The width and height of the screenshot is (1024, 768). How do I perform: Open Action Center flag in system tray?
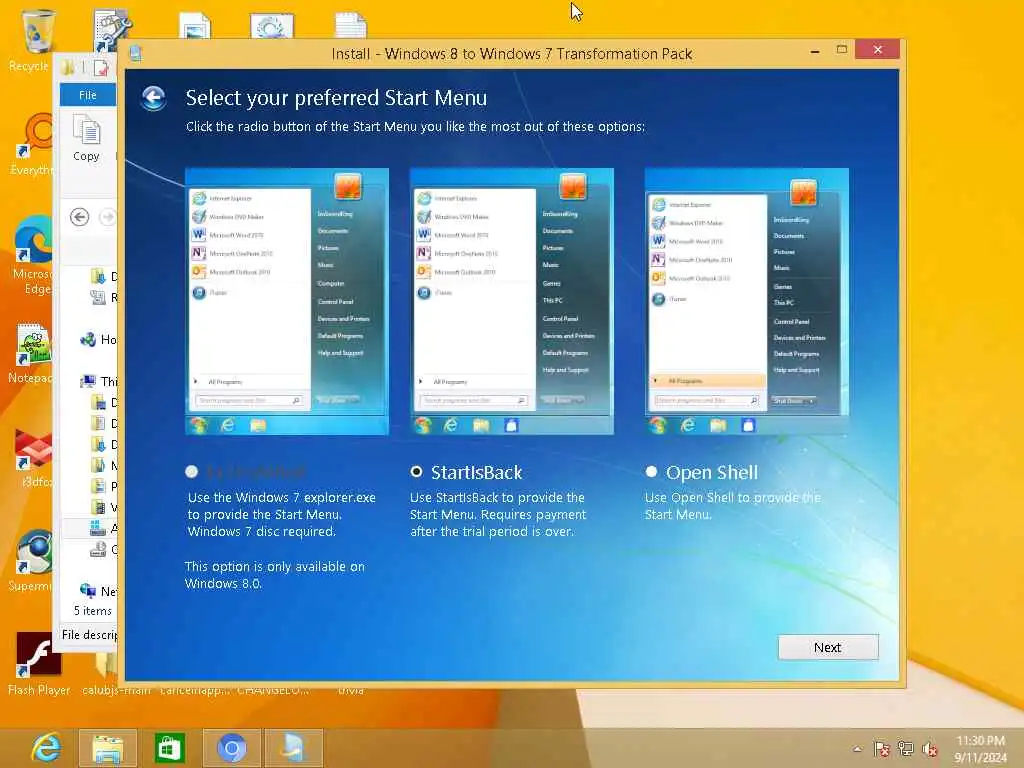click(x=882, y=749)
